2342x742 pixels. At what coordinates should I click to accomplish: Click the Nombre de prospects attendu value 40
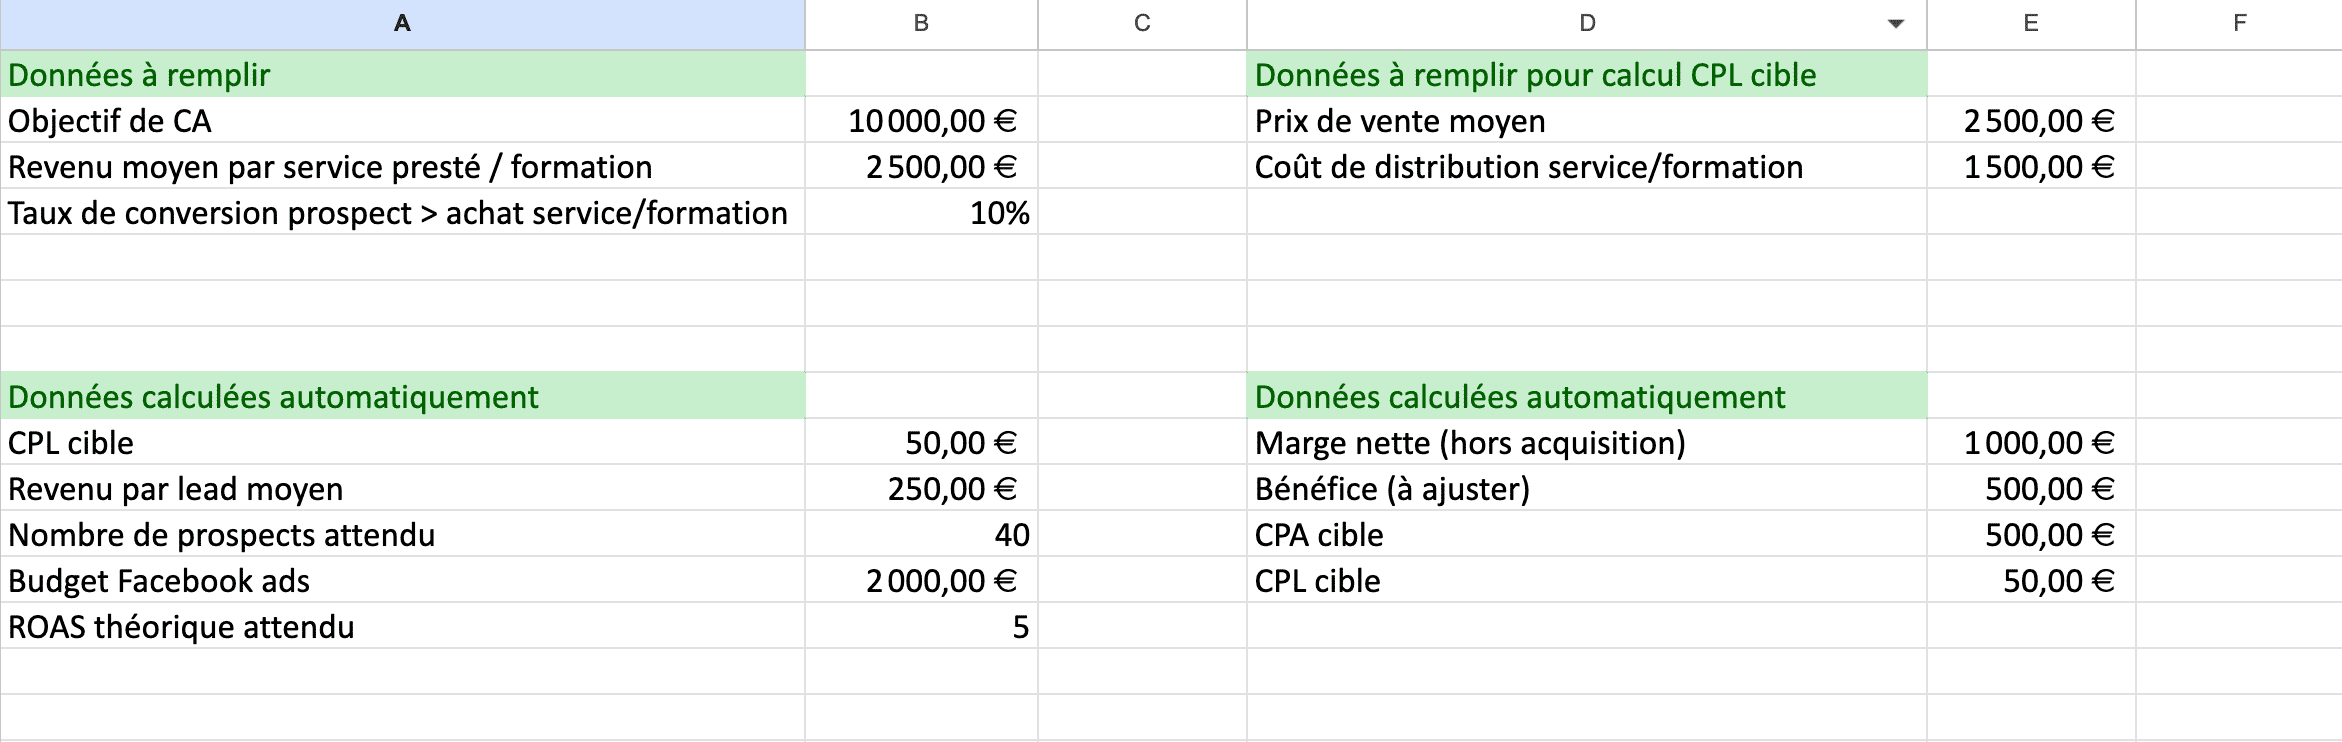[921, 535]
